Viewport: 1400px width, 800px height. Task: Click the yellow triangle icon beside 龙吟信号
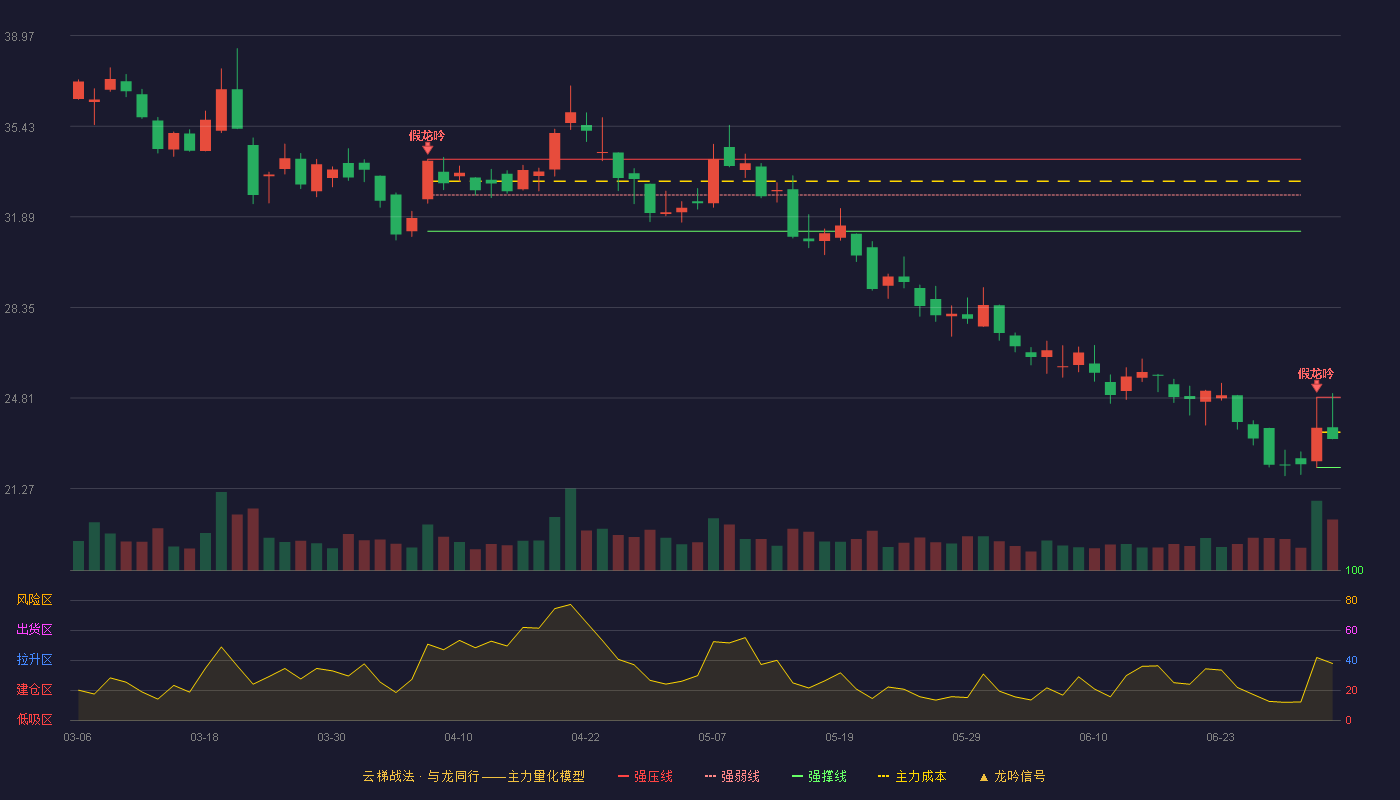pyautogui.click(x=983, y=777)
